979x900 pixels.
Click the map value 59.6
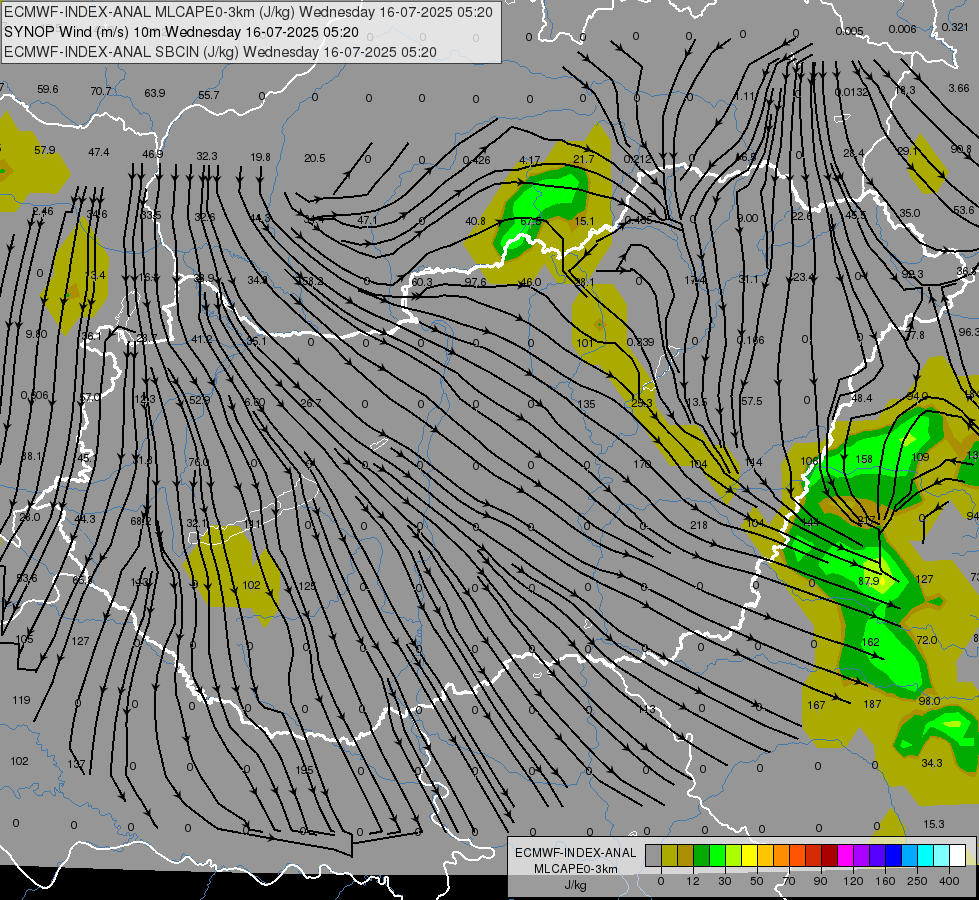[47, 89]
